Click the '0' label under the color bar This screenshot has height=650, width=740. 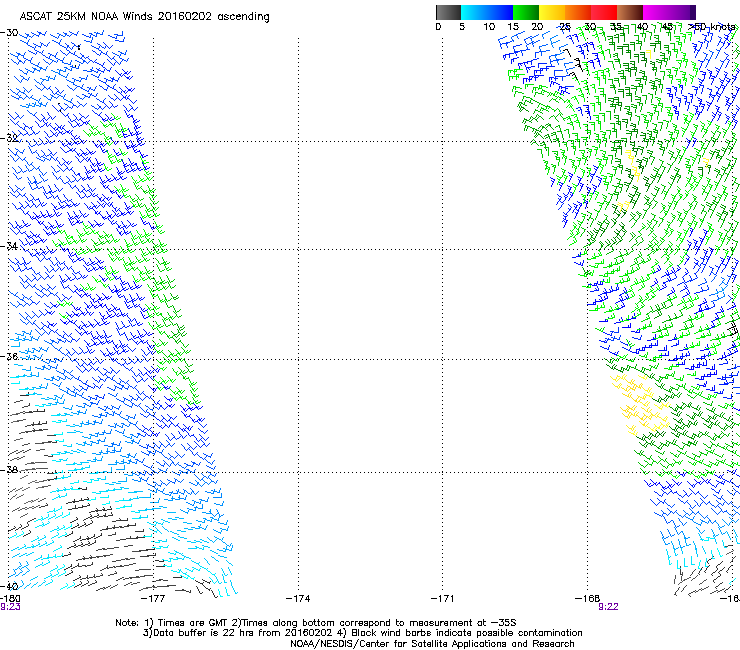tap(438, 27)
